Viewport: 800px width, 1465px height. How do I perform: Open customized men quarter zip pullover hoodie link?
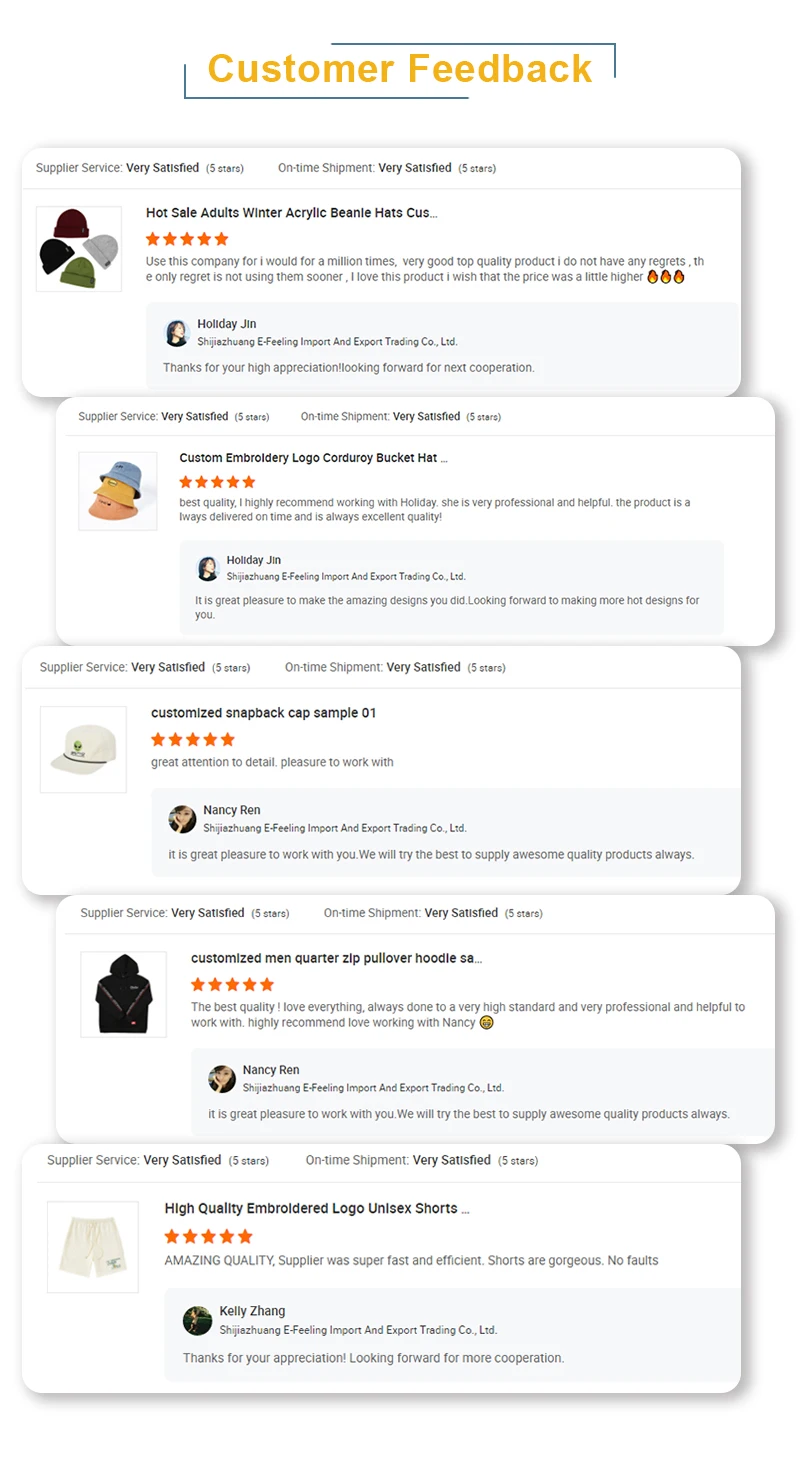(336, 958)
